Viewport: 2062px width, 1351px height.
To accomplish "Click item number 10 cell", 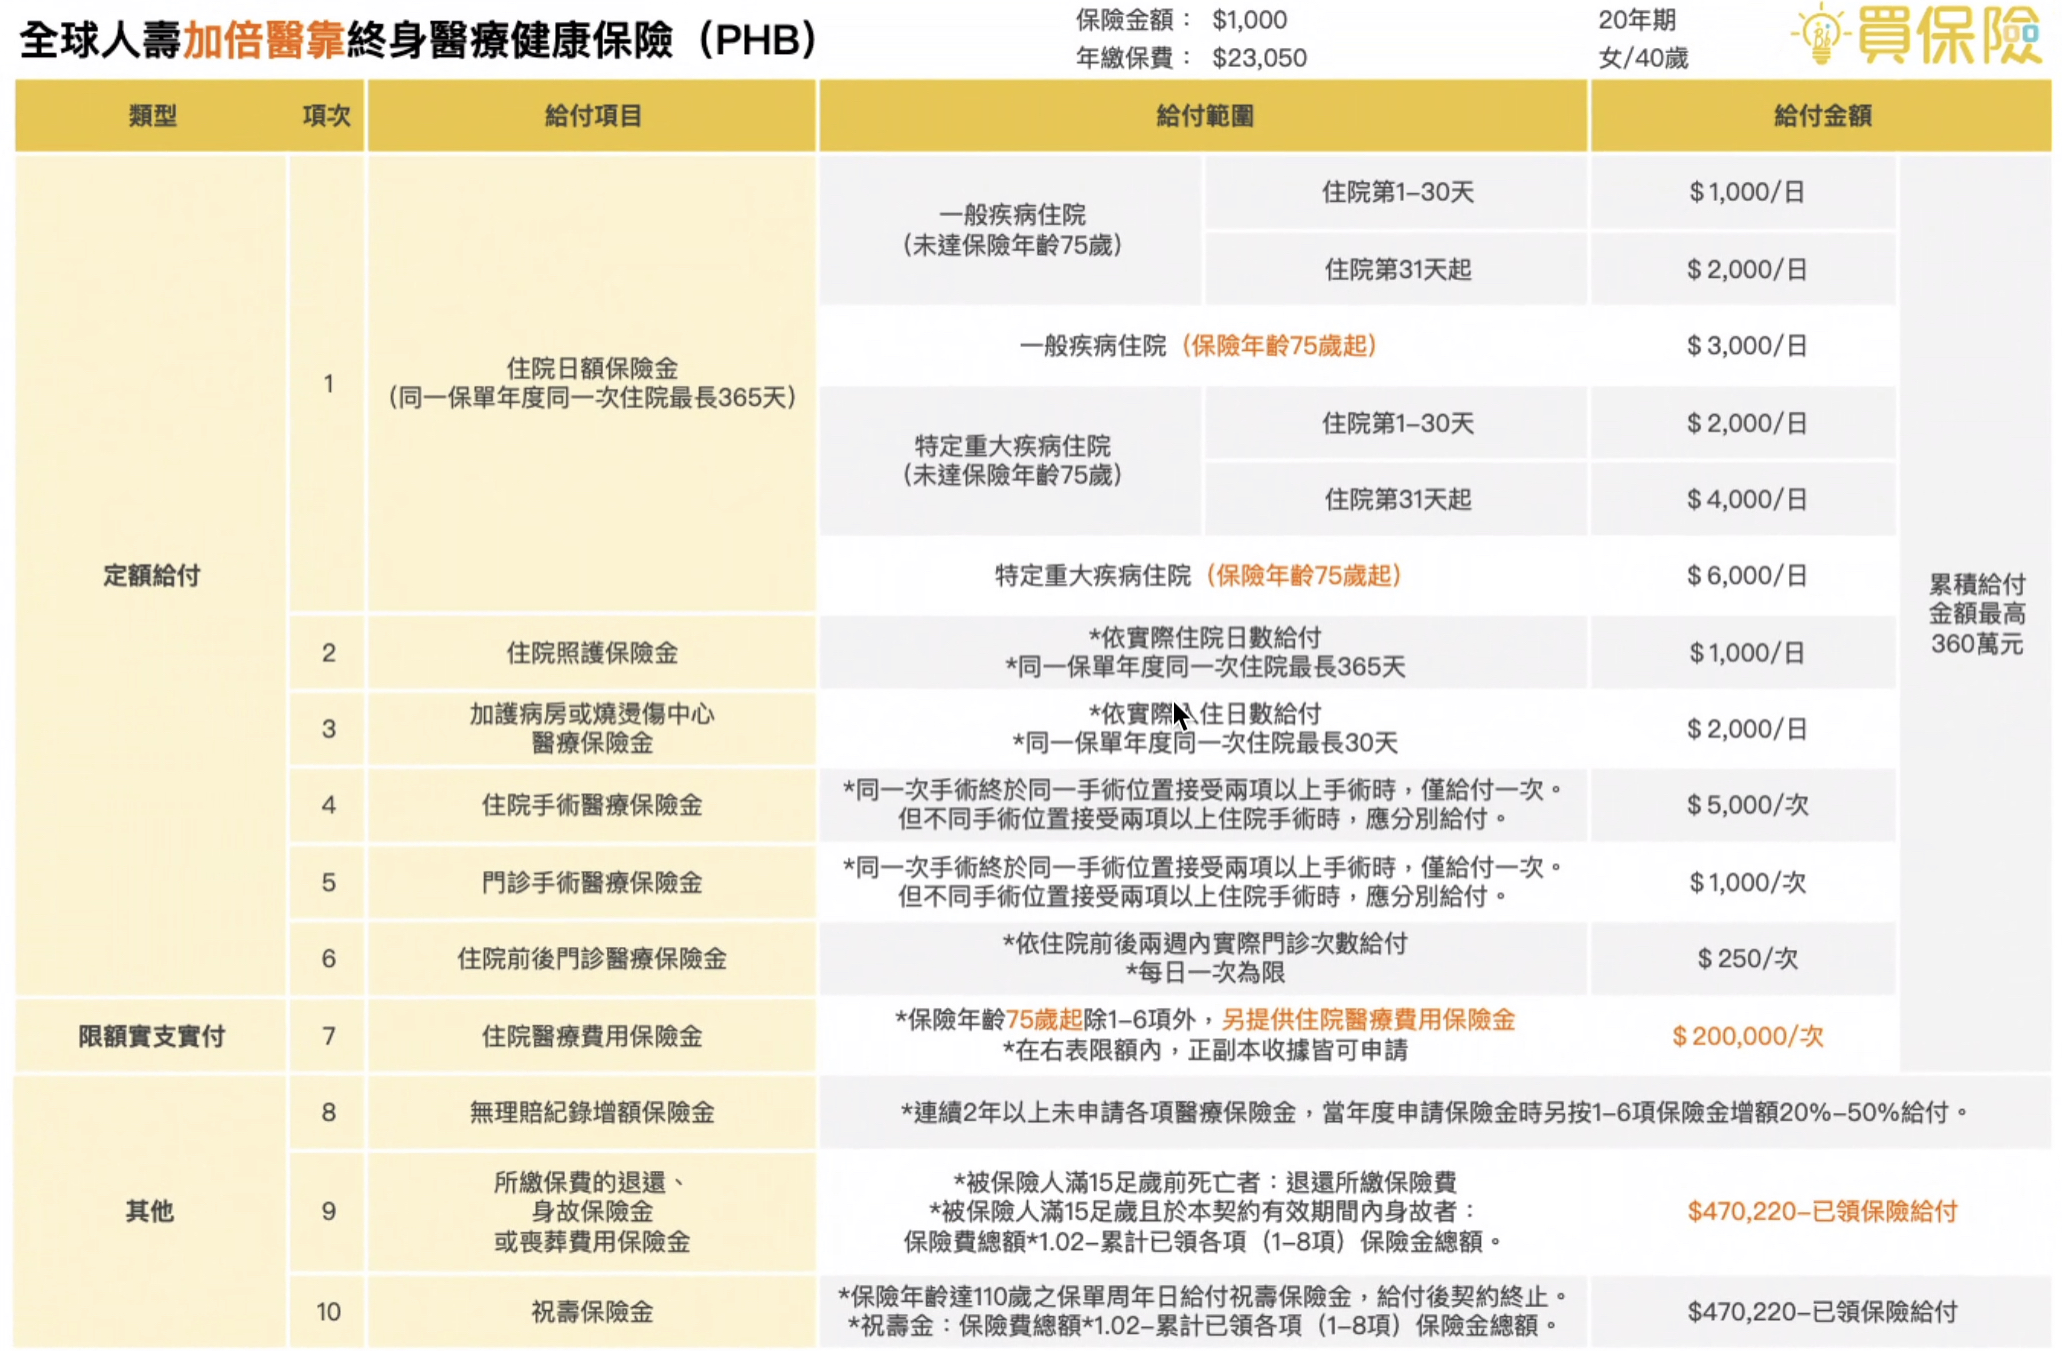I will tap(328, 1312).
